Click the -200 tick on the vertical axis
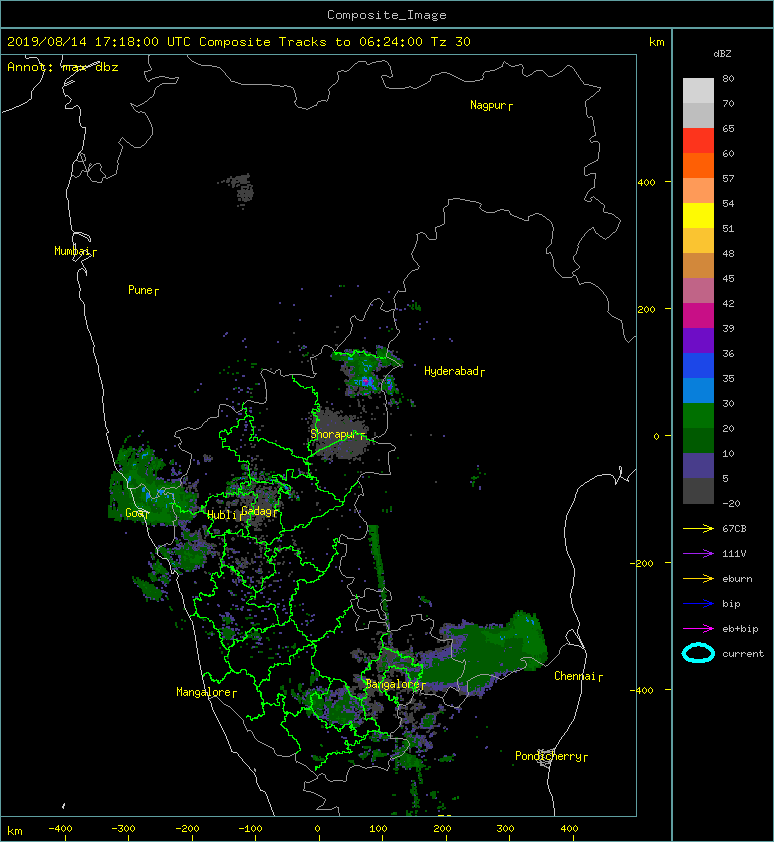Screen dimensions: 774x842 643,563
